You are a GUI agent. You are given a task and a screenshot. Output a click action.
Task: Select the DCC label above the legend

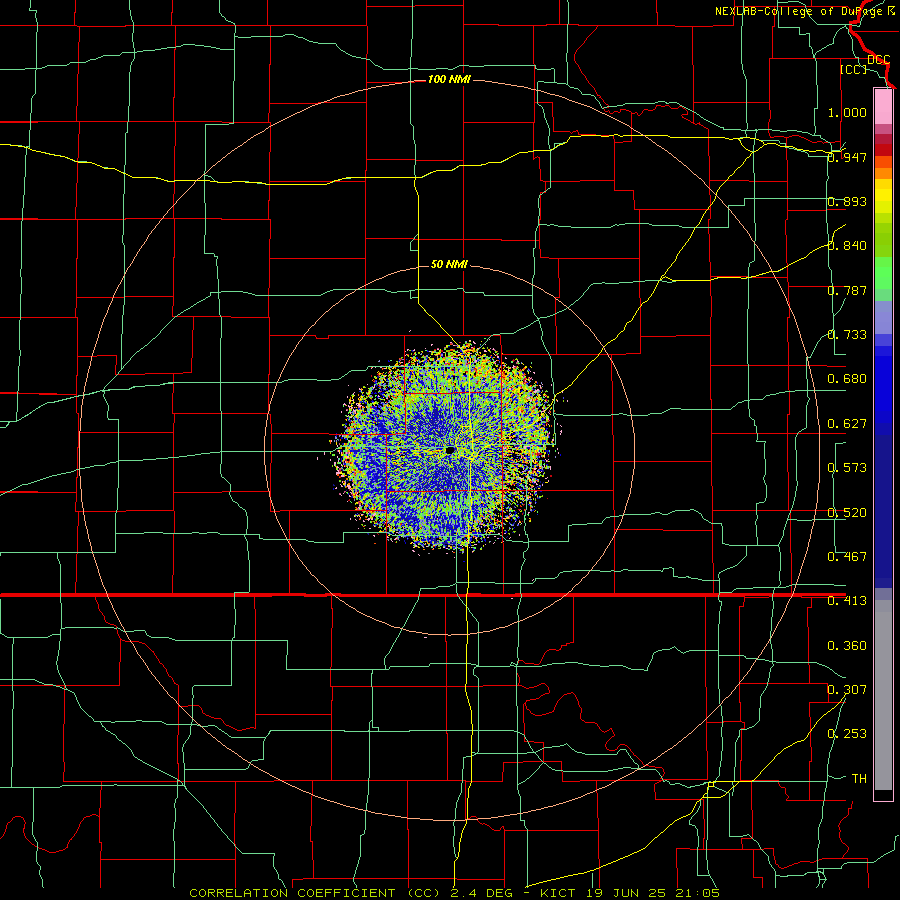point(878,59)
